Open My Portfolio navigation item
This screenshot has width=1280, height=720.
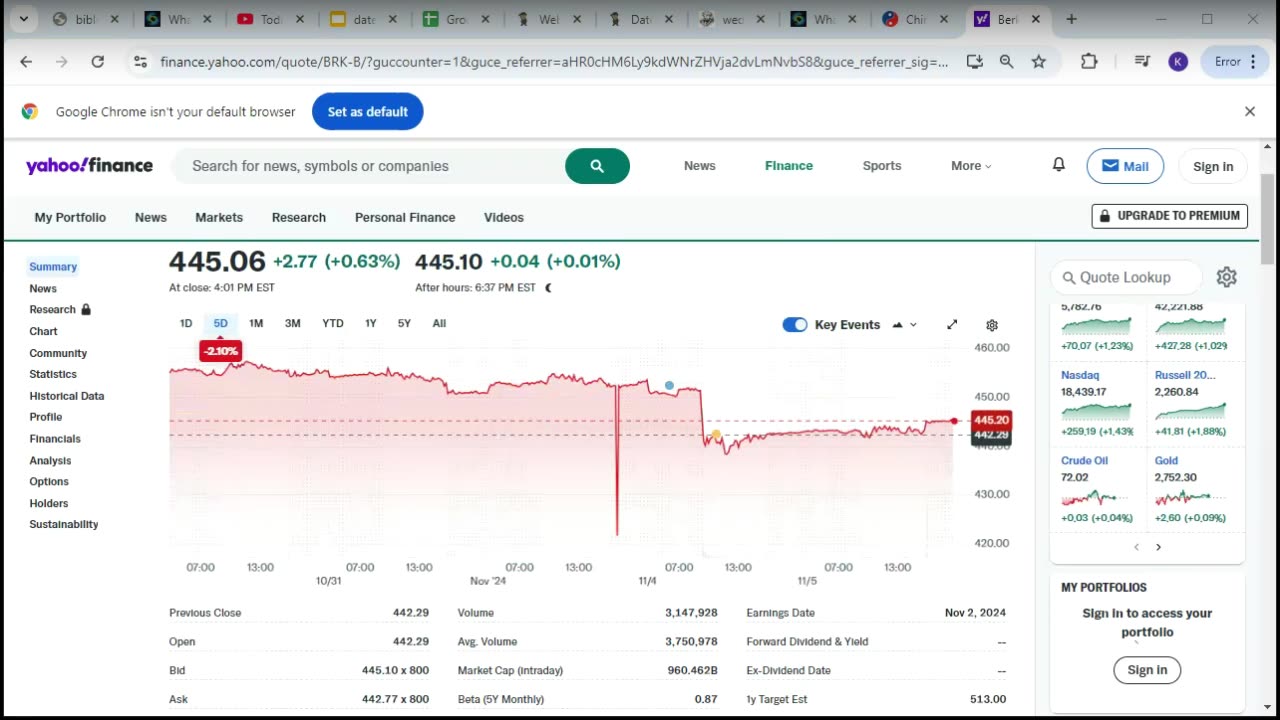(70, 217)
